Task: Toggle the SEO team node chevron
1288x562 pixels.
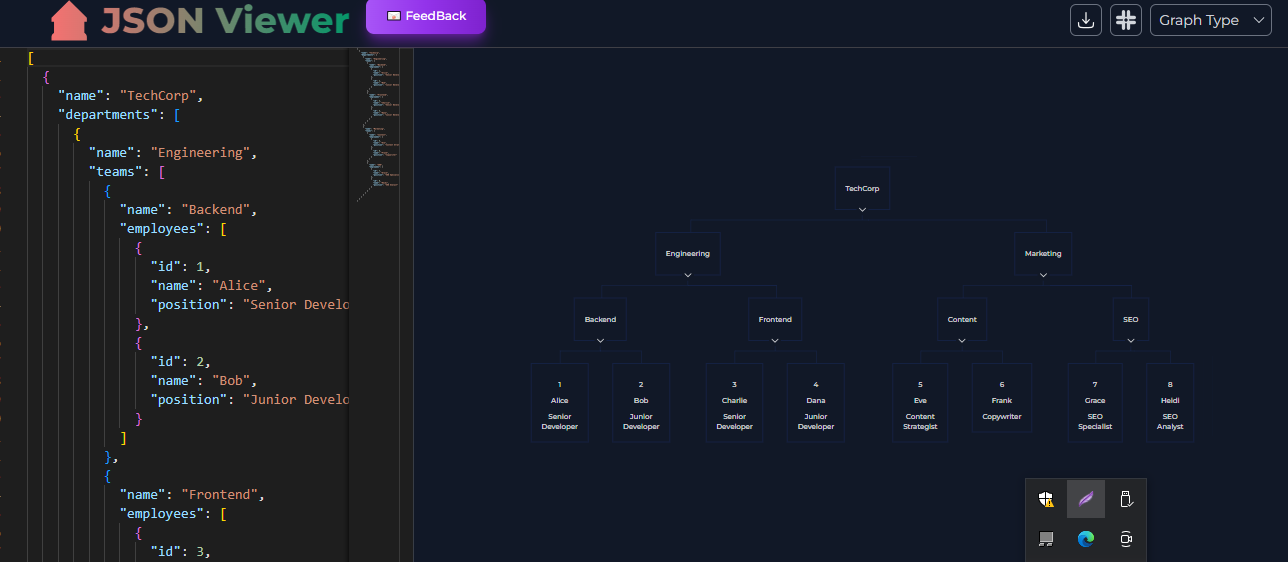Action: 1131,341
